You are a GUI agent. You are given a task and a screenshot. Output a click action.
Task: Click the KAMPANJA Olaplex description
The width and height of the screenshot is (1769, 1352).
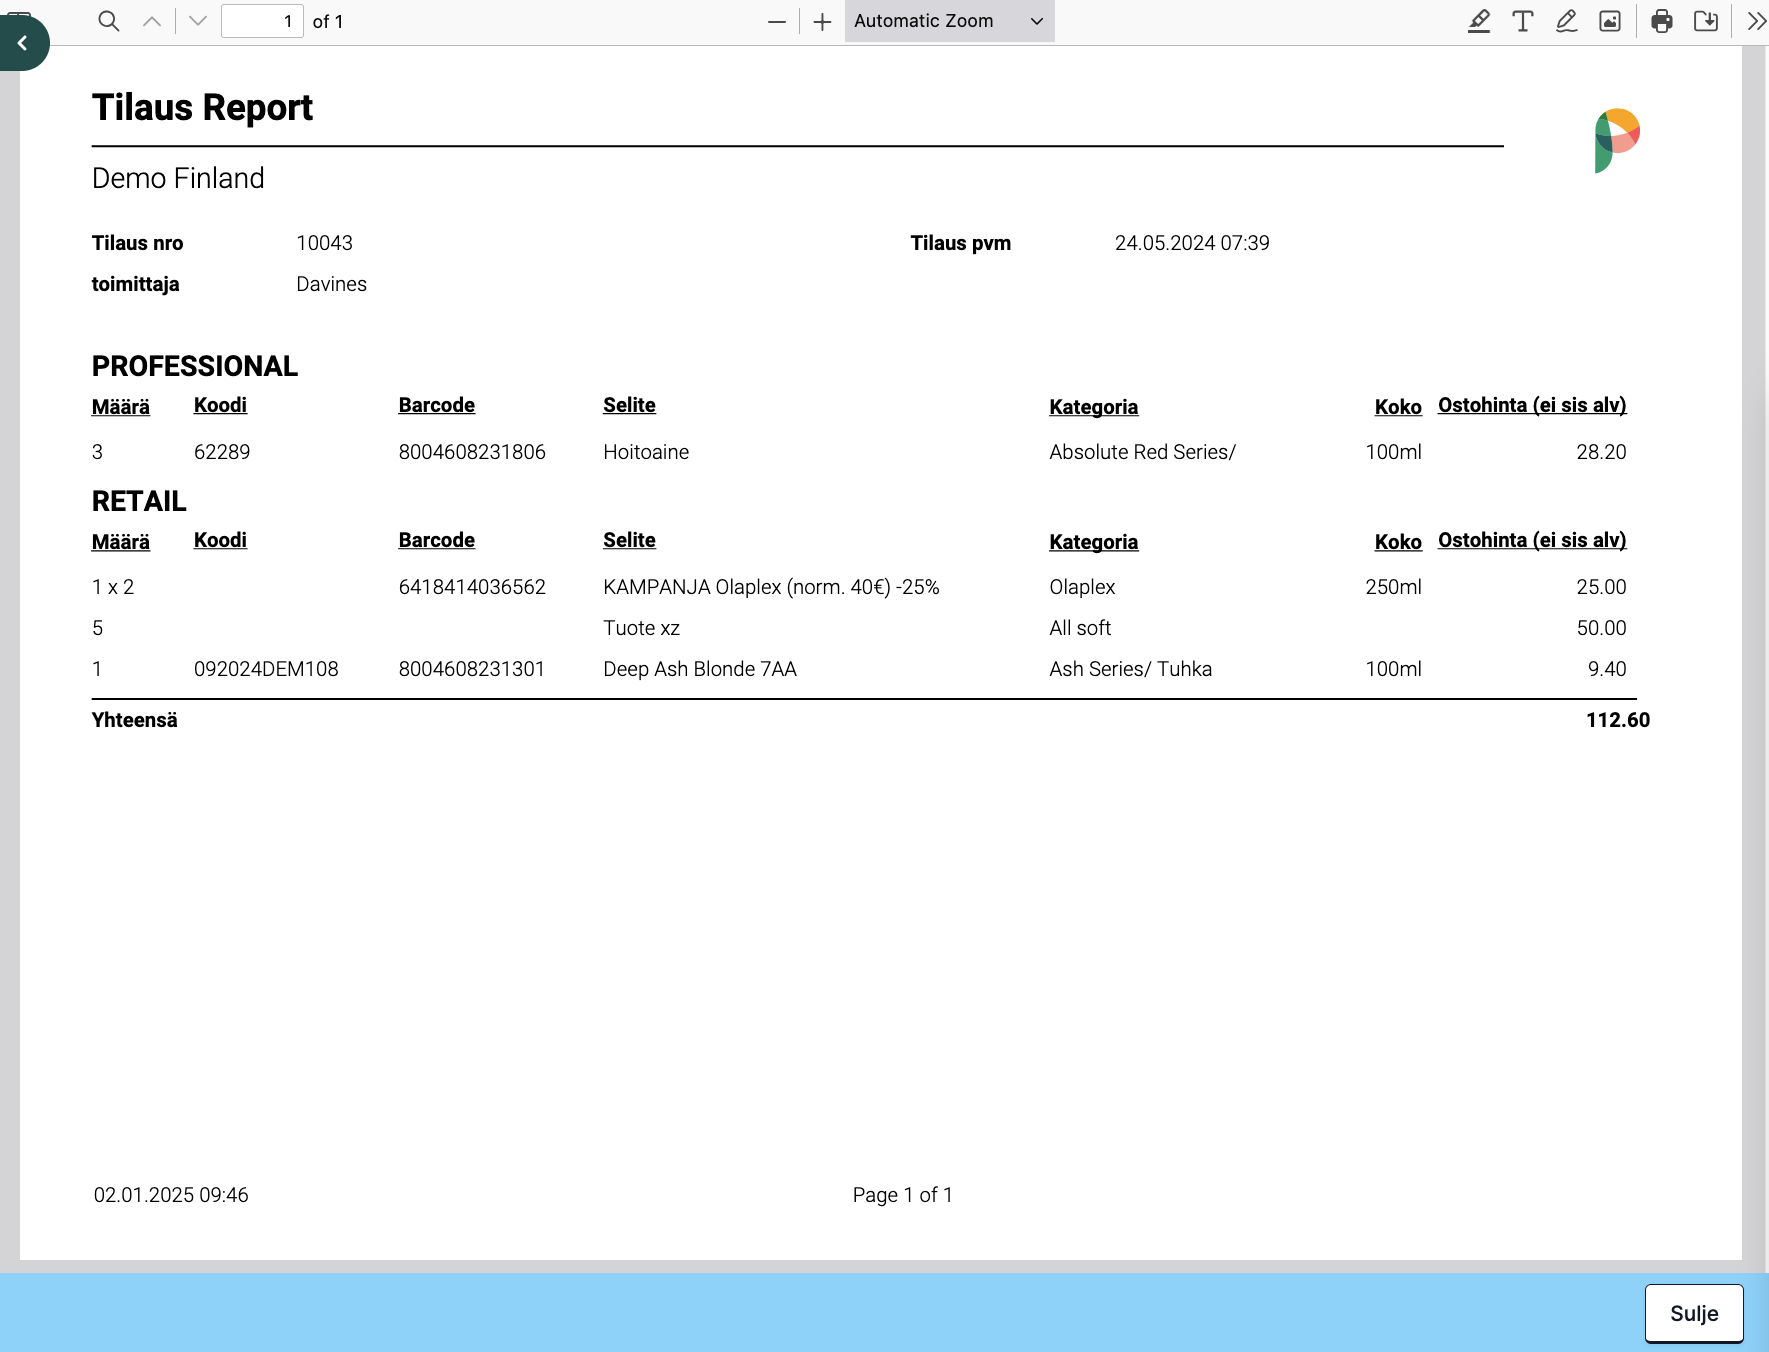point(771,587)
